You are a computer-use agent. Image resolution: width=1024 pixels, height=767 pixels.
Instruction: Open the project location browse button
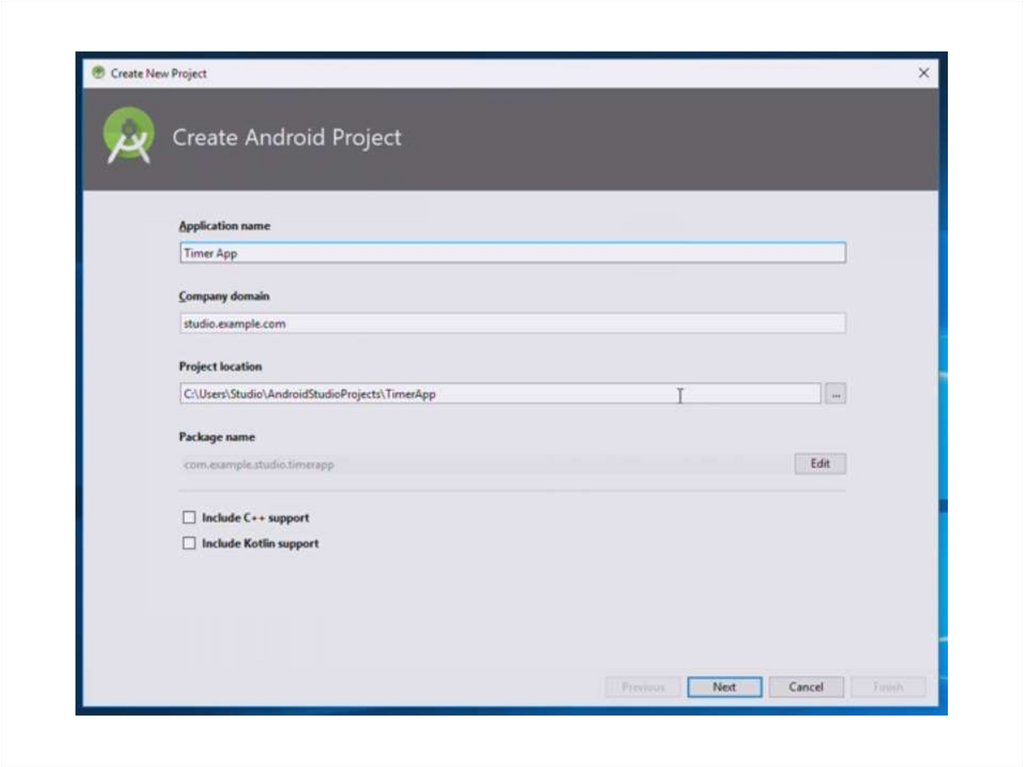click(835, 394)
